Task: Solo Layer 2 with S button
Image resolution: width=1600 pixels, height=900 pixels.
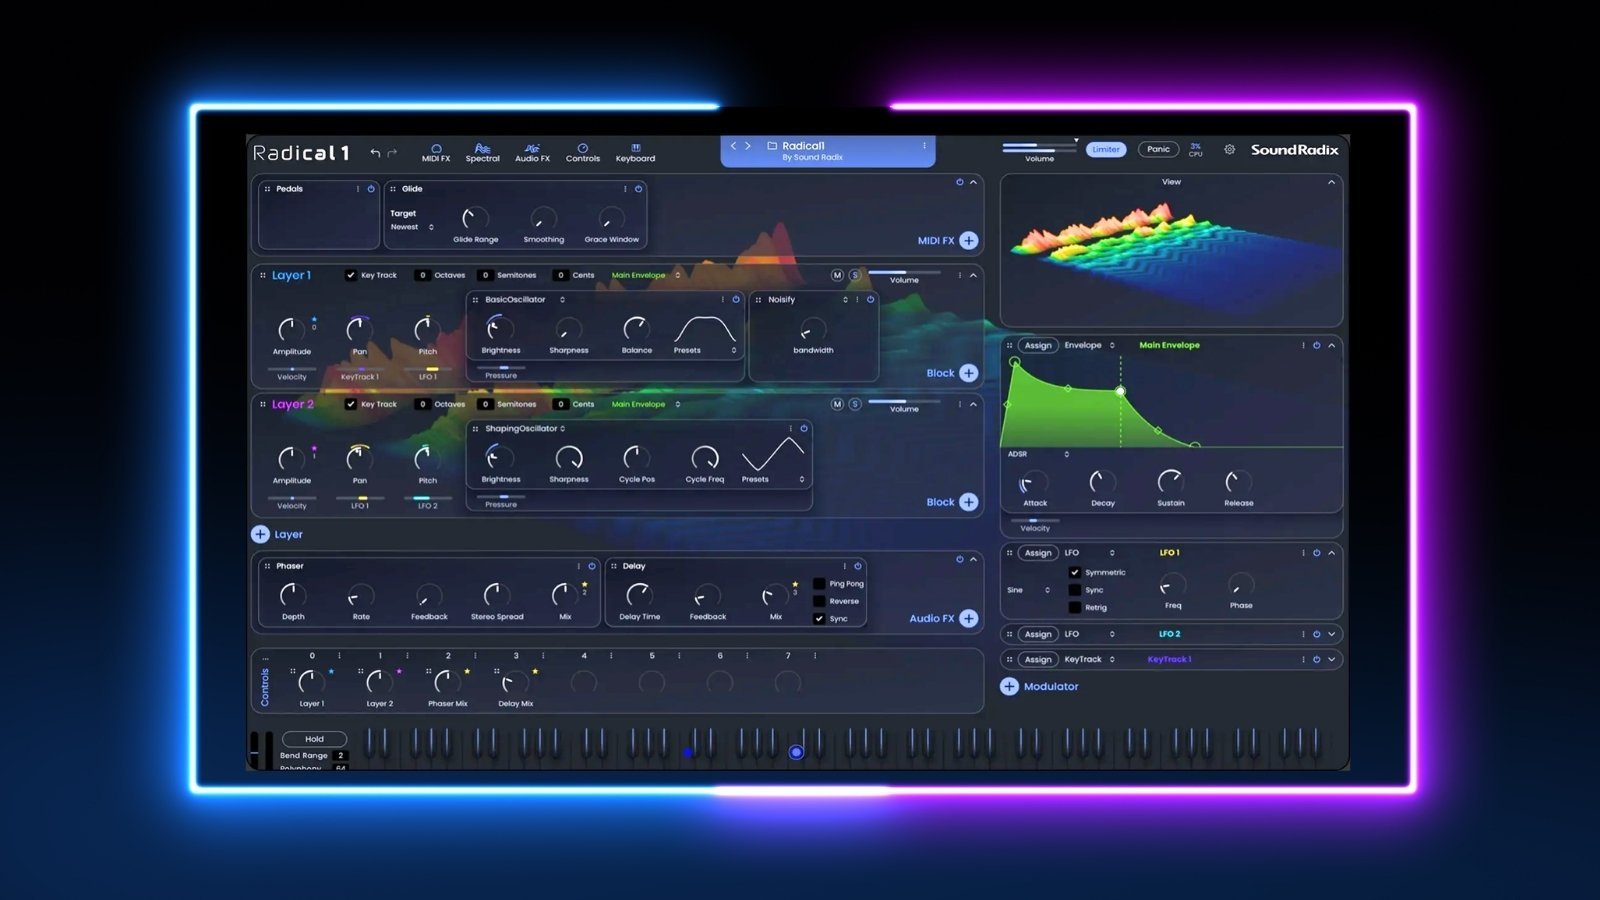Action: [x=854, y=404]
